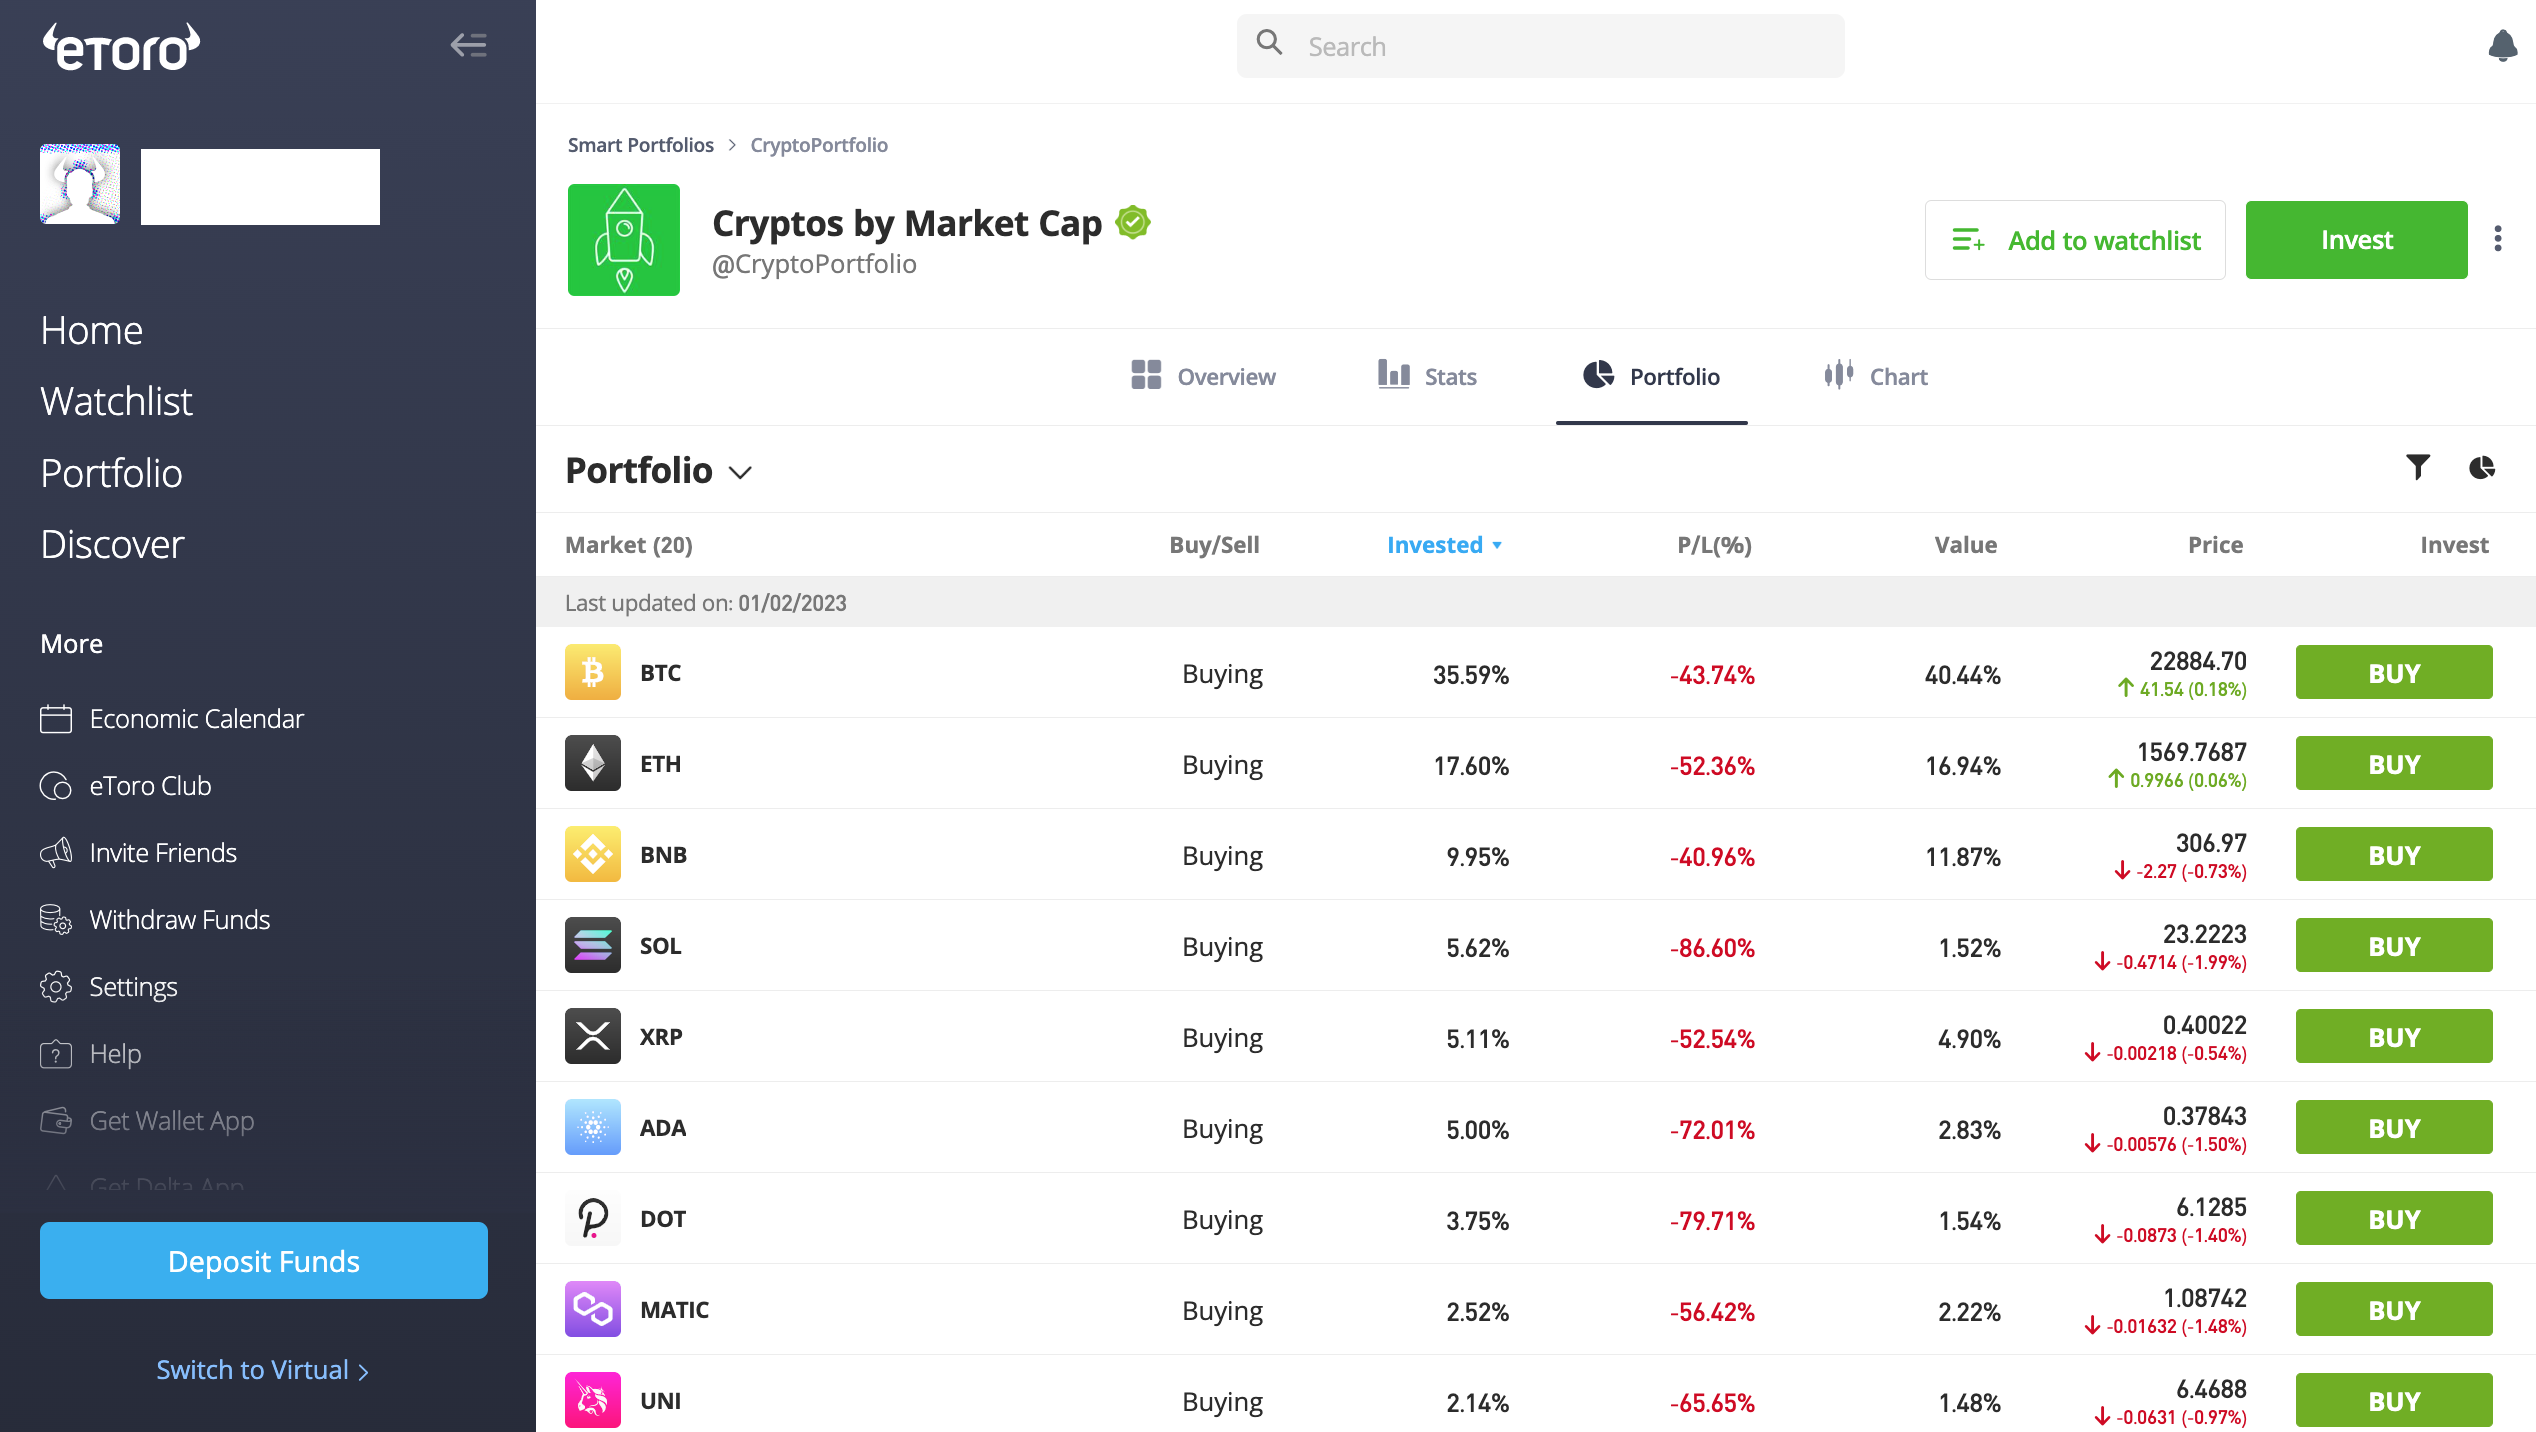Click BUY for BNB

tap(2394, 855)
